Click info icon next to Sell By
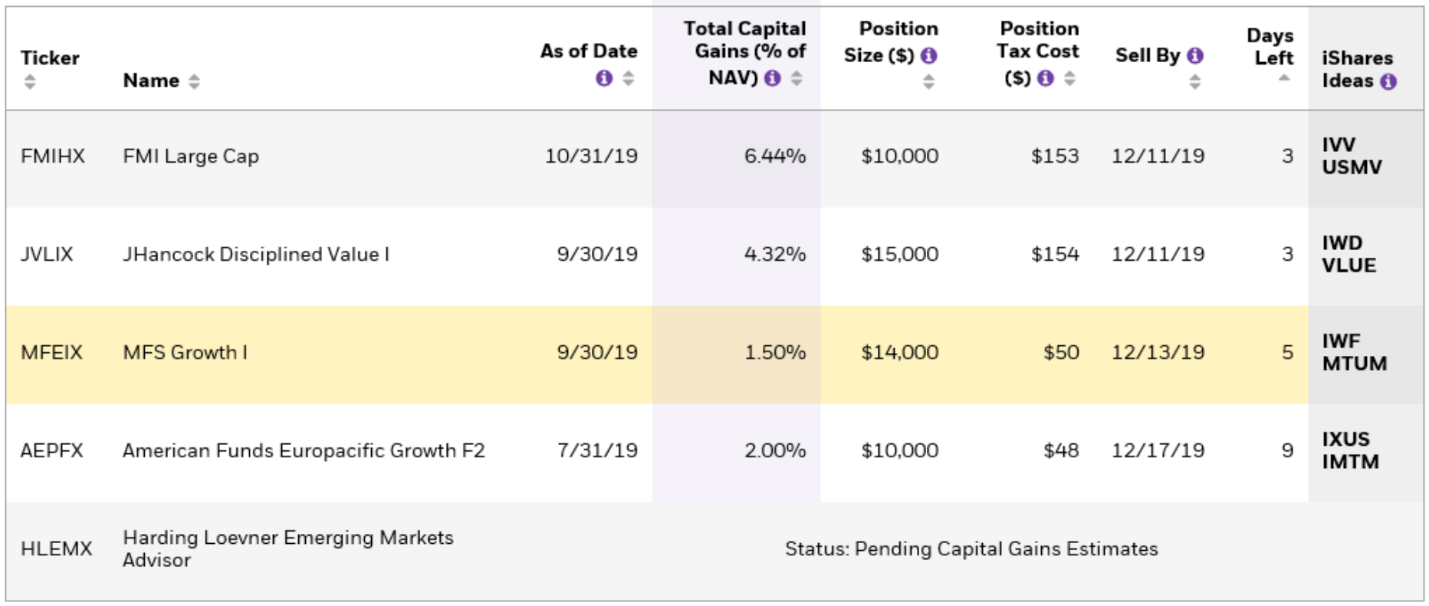 (1195, 56)
